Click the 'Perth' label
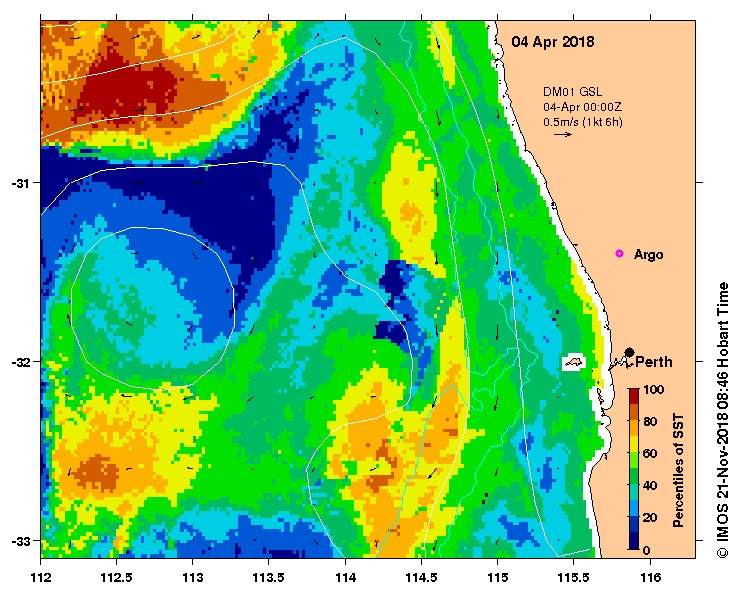 point(654,362)
